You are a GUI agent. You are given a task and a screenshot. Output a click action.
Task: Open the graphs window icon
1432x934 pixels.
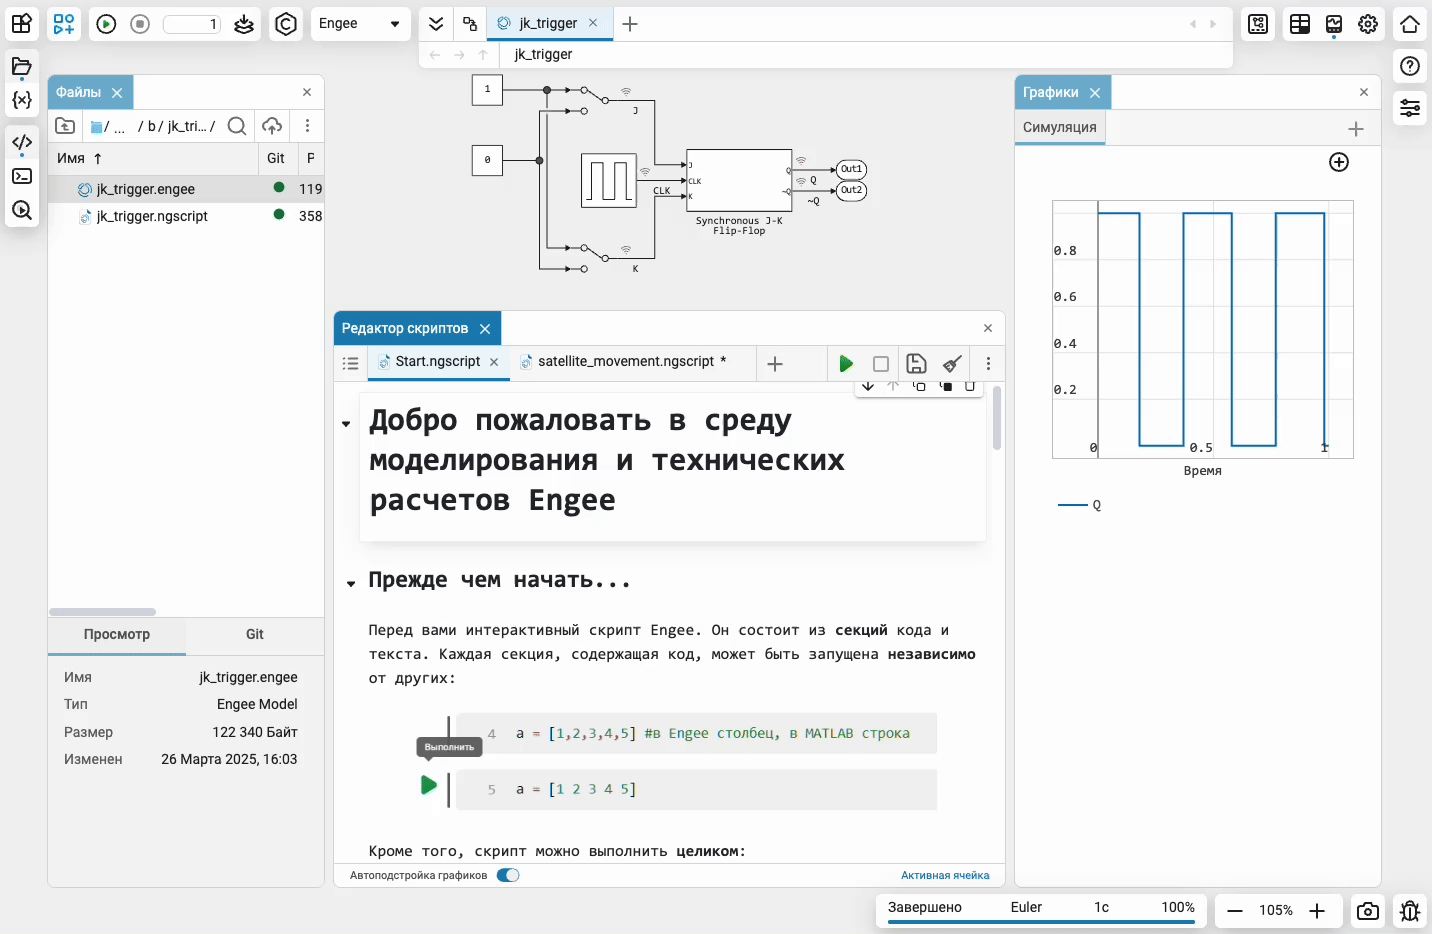coord(1334,24)
